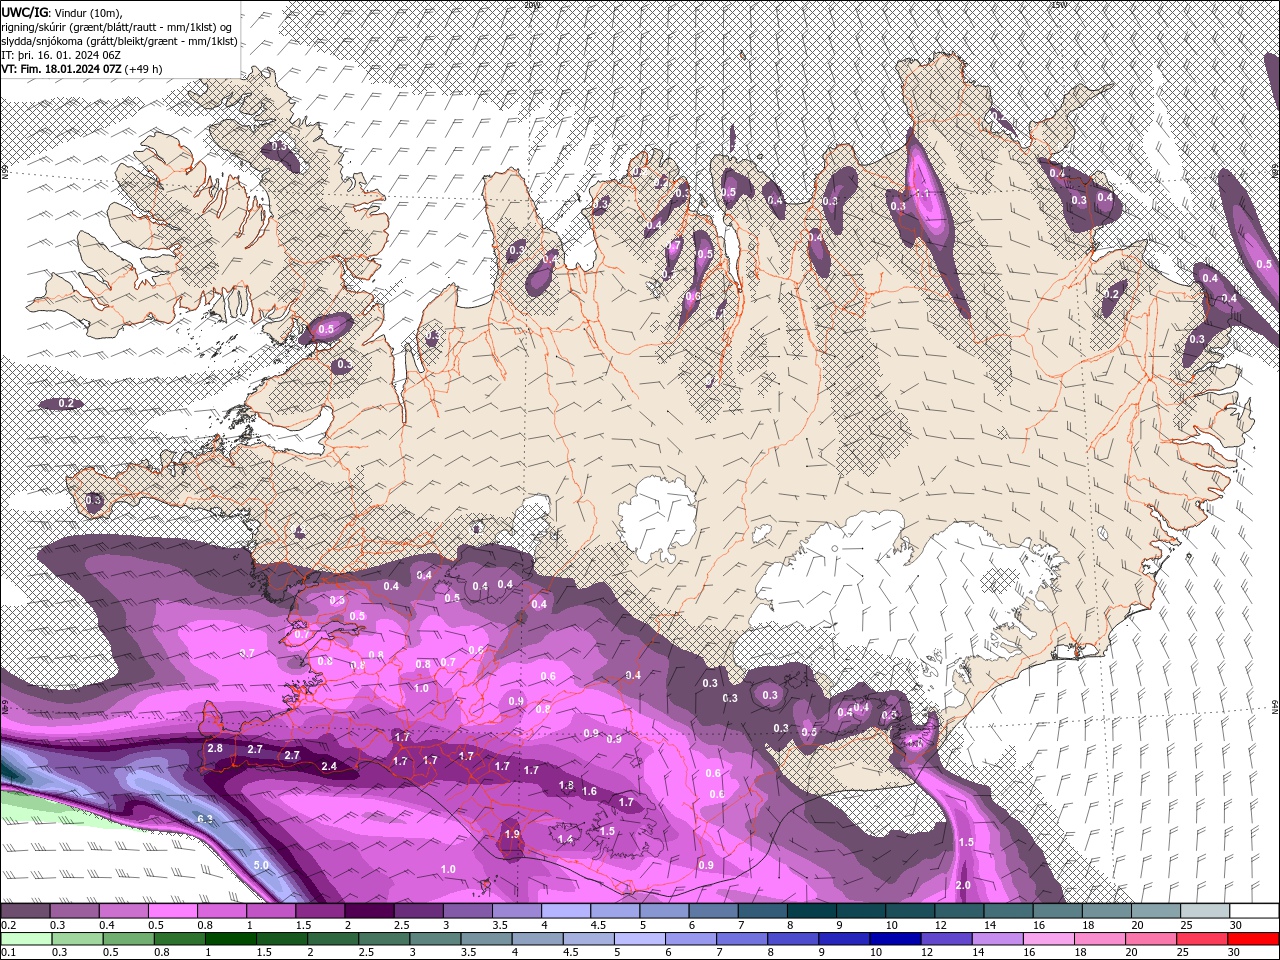Click the '12' label on the blue rain scale
Image resolution: width=1280 pixels, height=960 pixels.
click(927, 953)
